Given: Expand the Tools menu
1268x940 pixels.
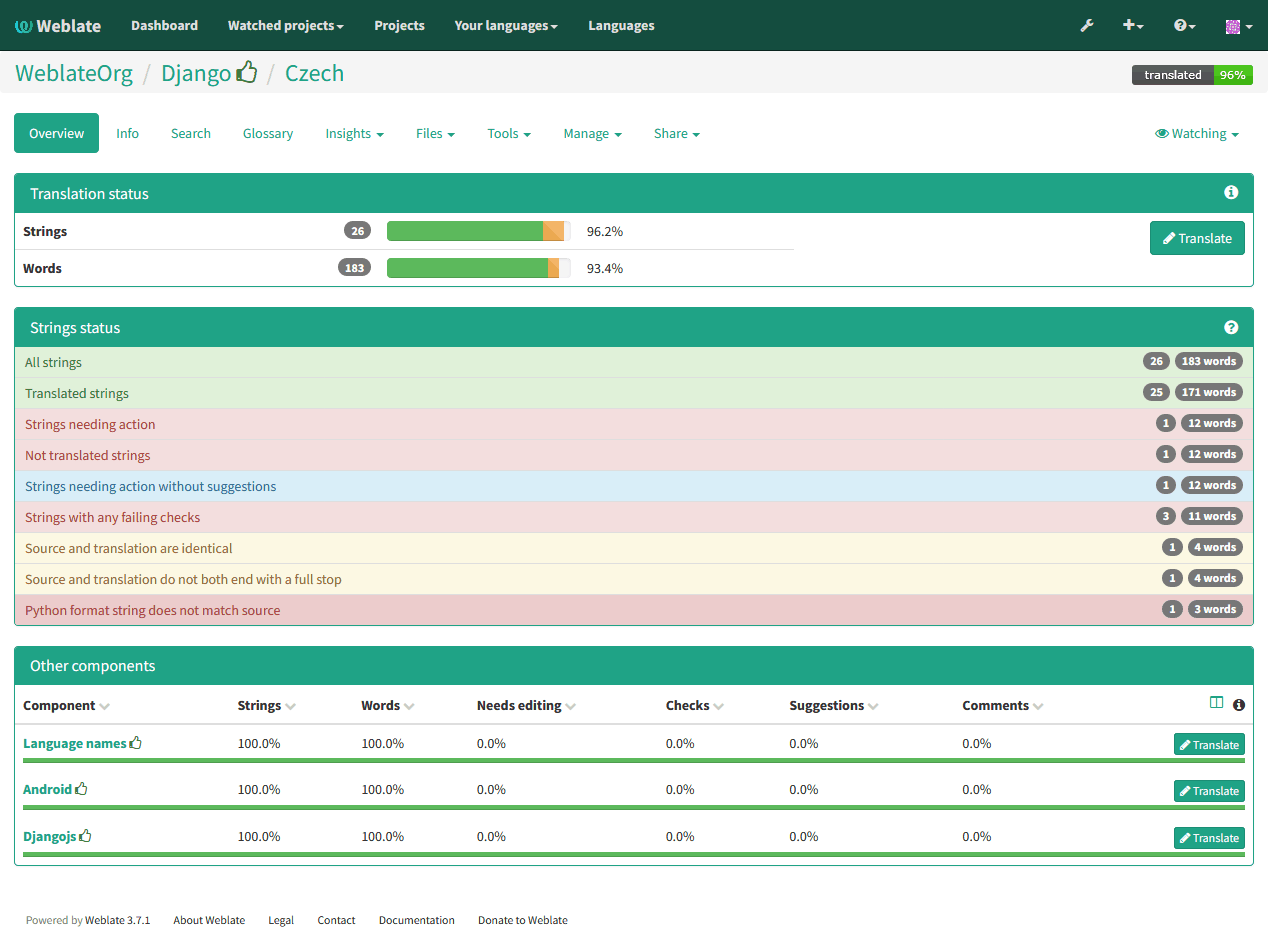Looking at the screenshot, I should [x=509, y=133].
